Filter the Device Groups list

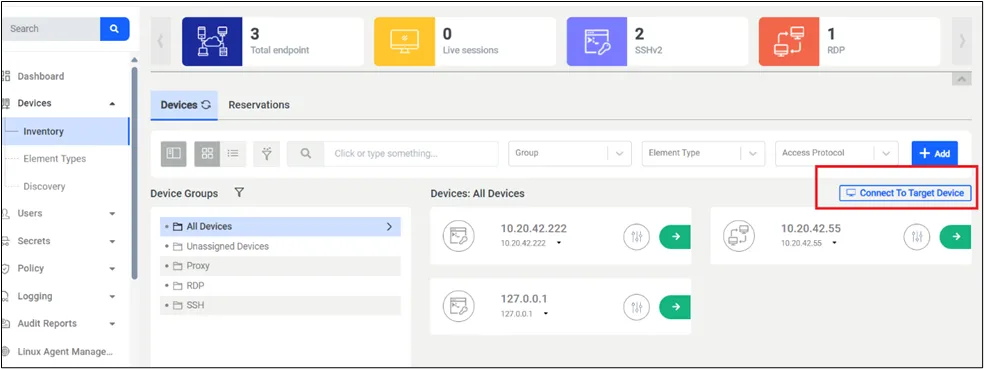(238, 193)
